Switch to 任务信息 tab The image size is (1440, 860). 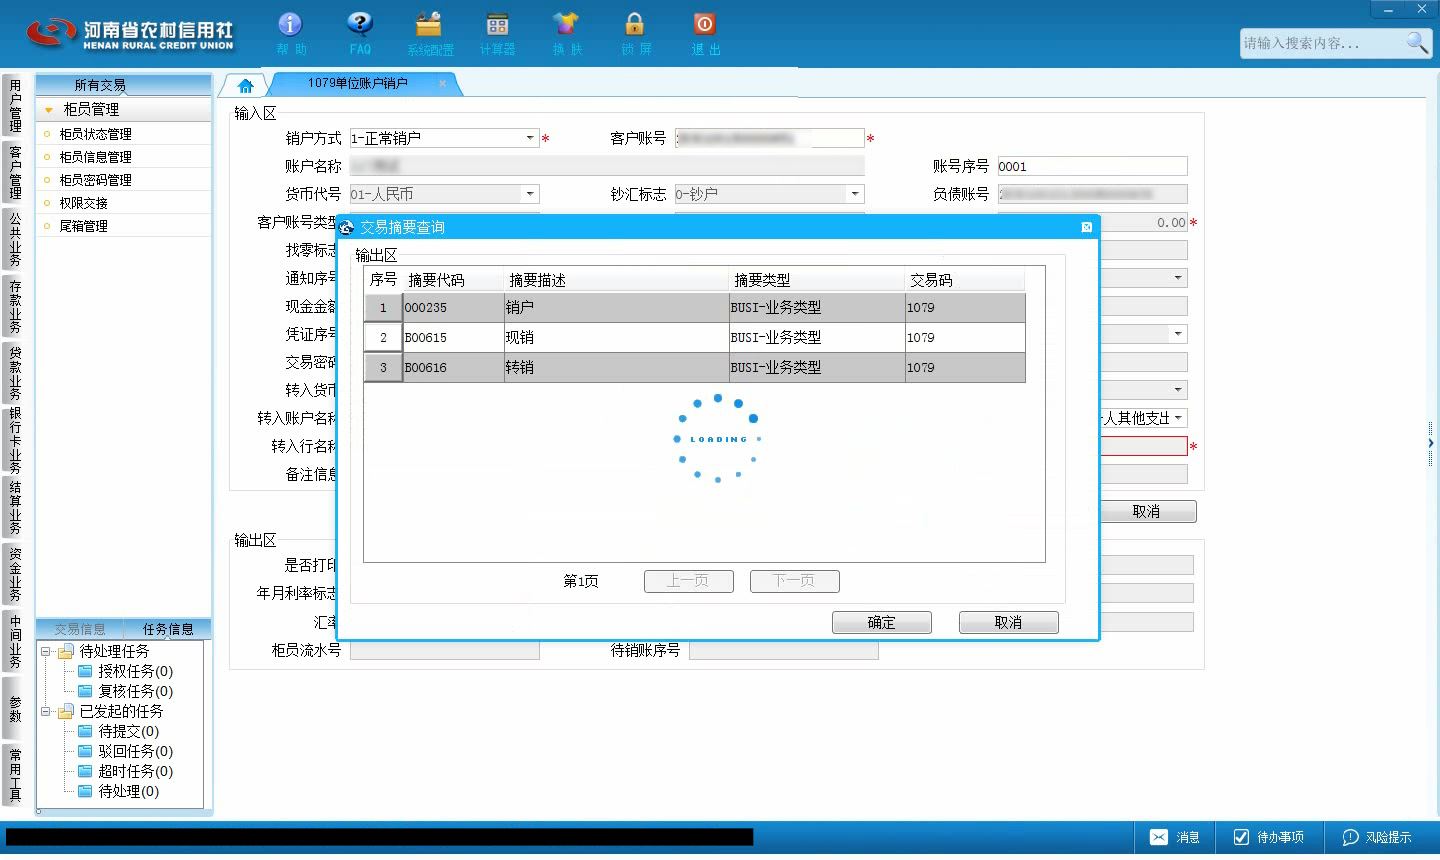[168, 629]
